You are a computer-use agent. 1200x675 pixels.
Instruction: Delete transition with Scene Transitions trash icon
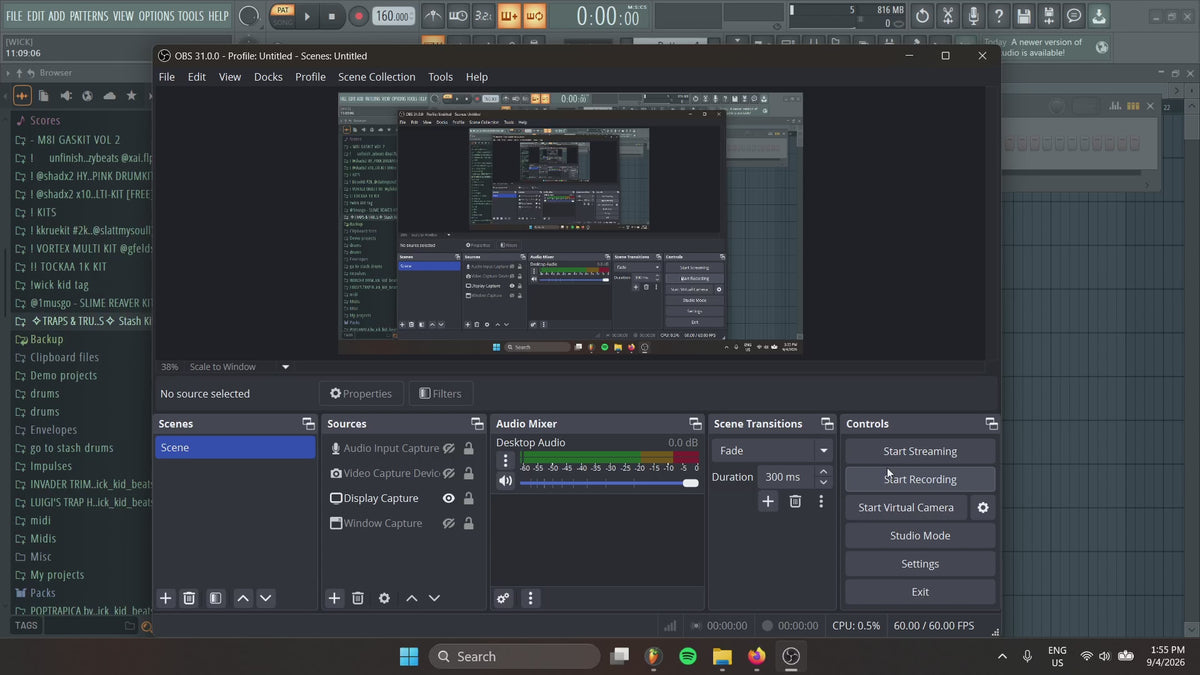(795, 501)
